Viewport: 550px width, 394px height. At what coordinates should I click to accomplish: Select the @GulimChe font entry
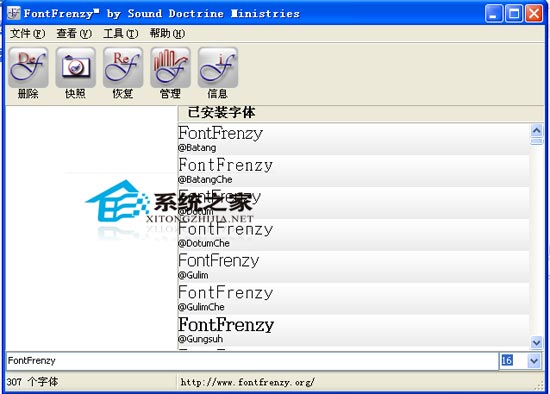pyautogui.click(x=354, y=299)
